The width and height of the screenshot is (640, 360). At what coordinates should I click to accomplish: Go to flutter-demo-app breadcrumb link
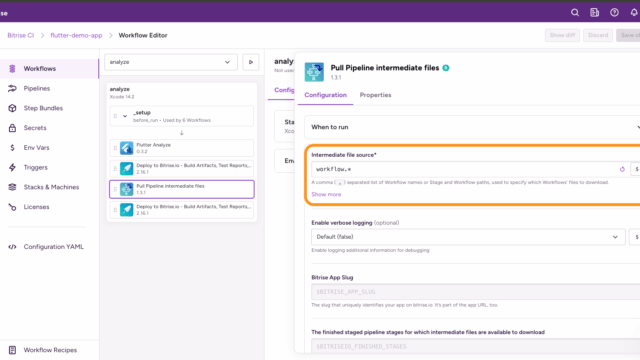coord(76,35)
